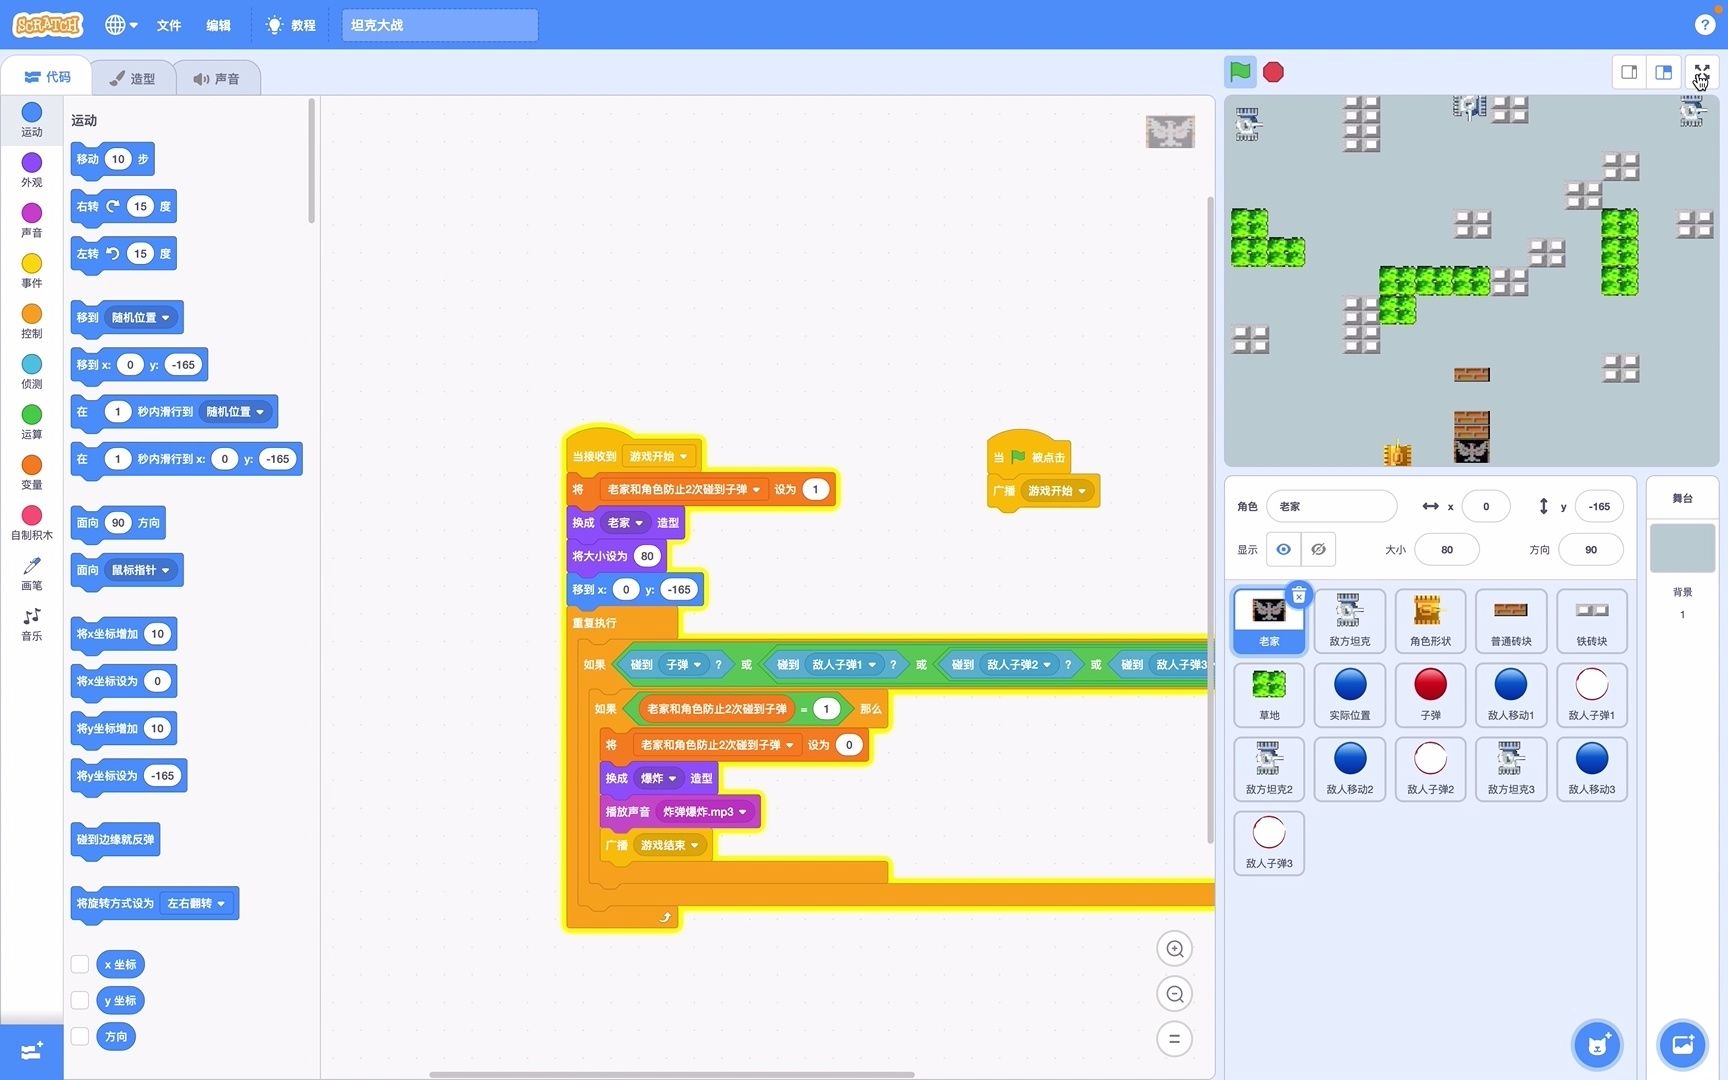Select the 敌人子弹3 sprite
The width and height of the screenshot is (1728, 1080).
1269,843
